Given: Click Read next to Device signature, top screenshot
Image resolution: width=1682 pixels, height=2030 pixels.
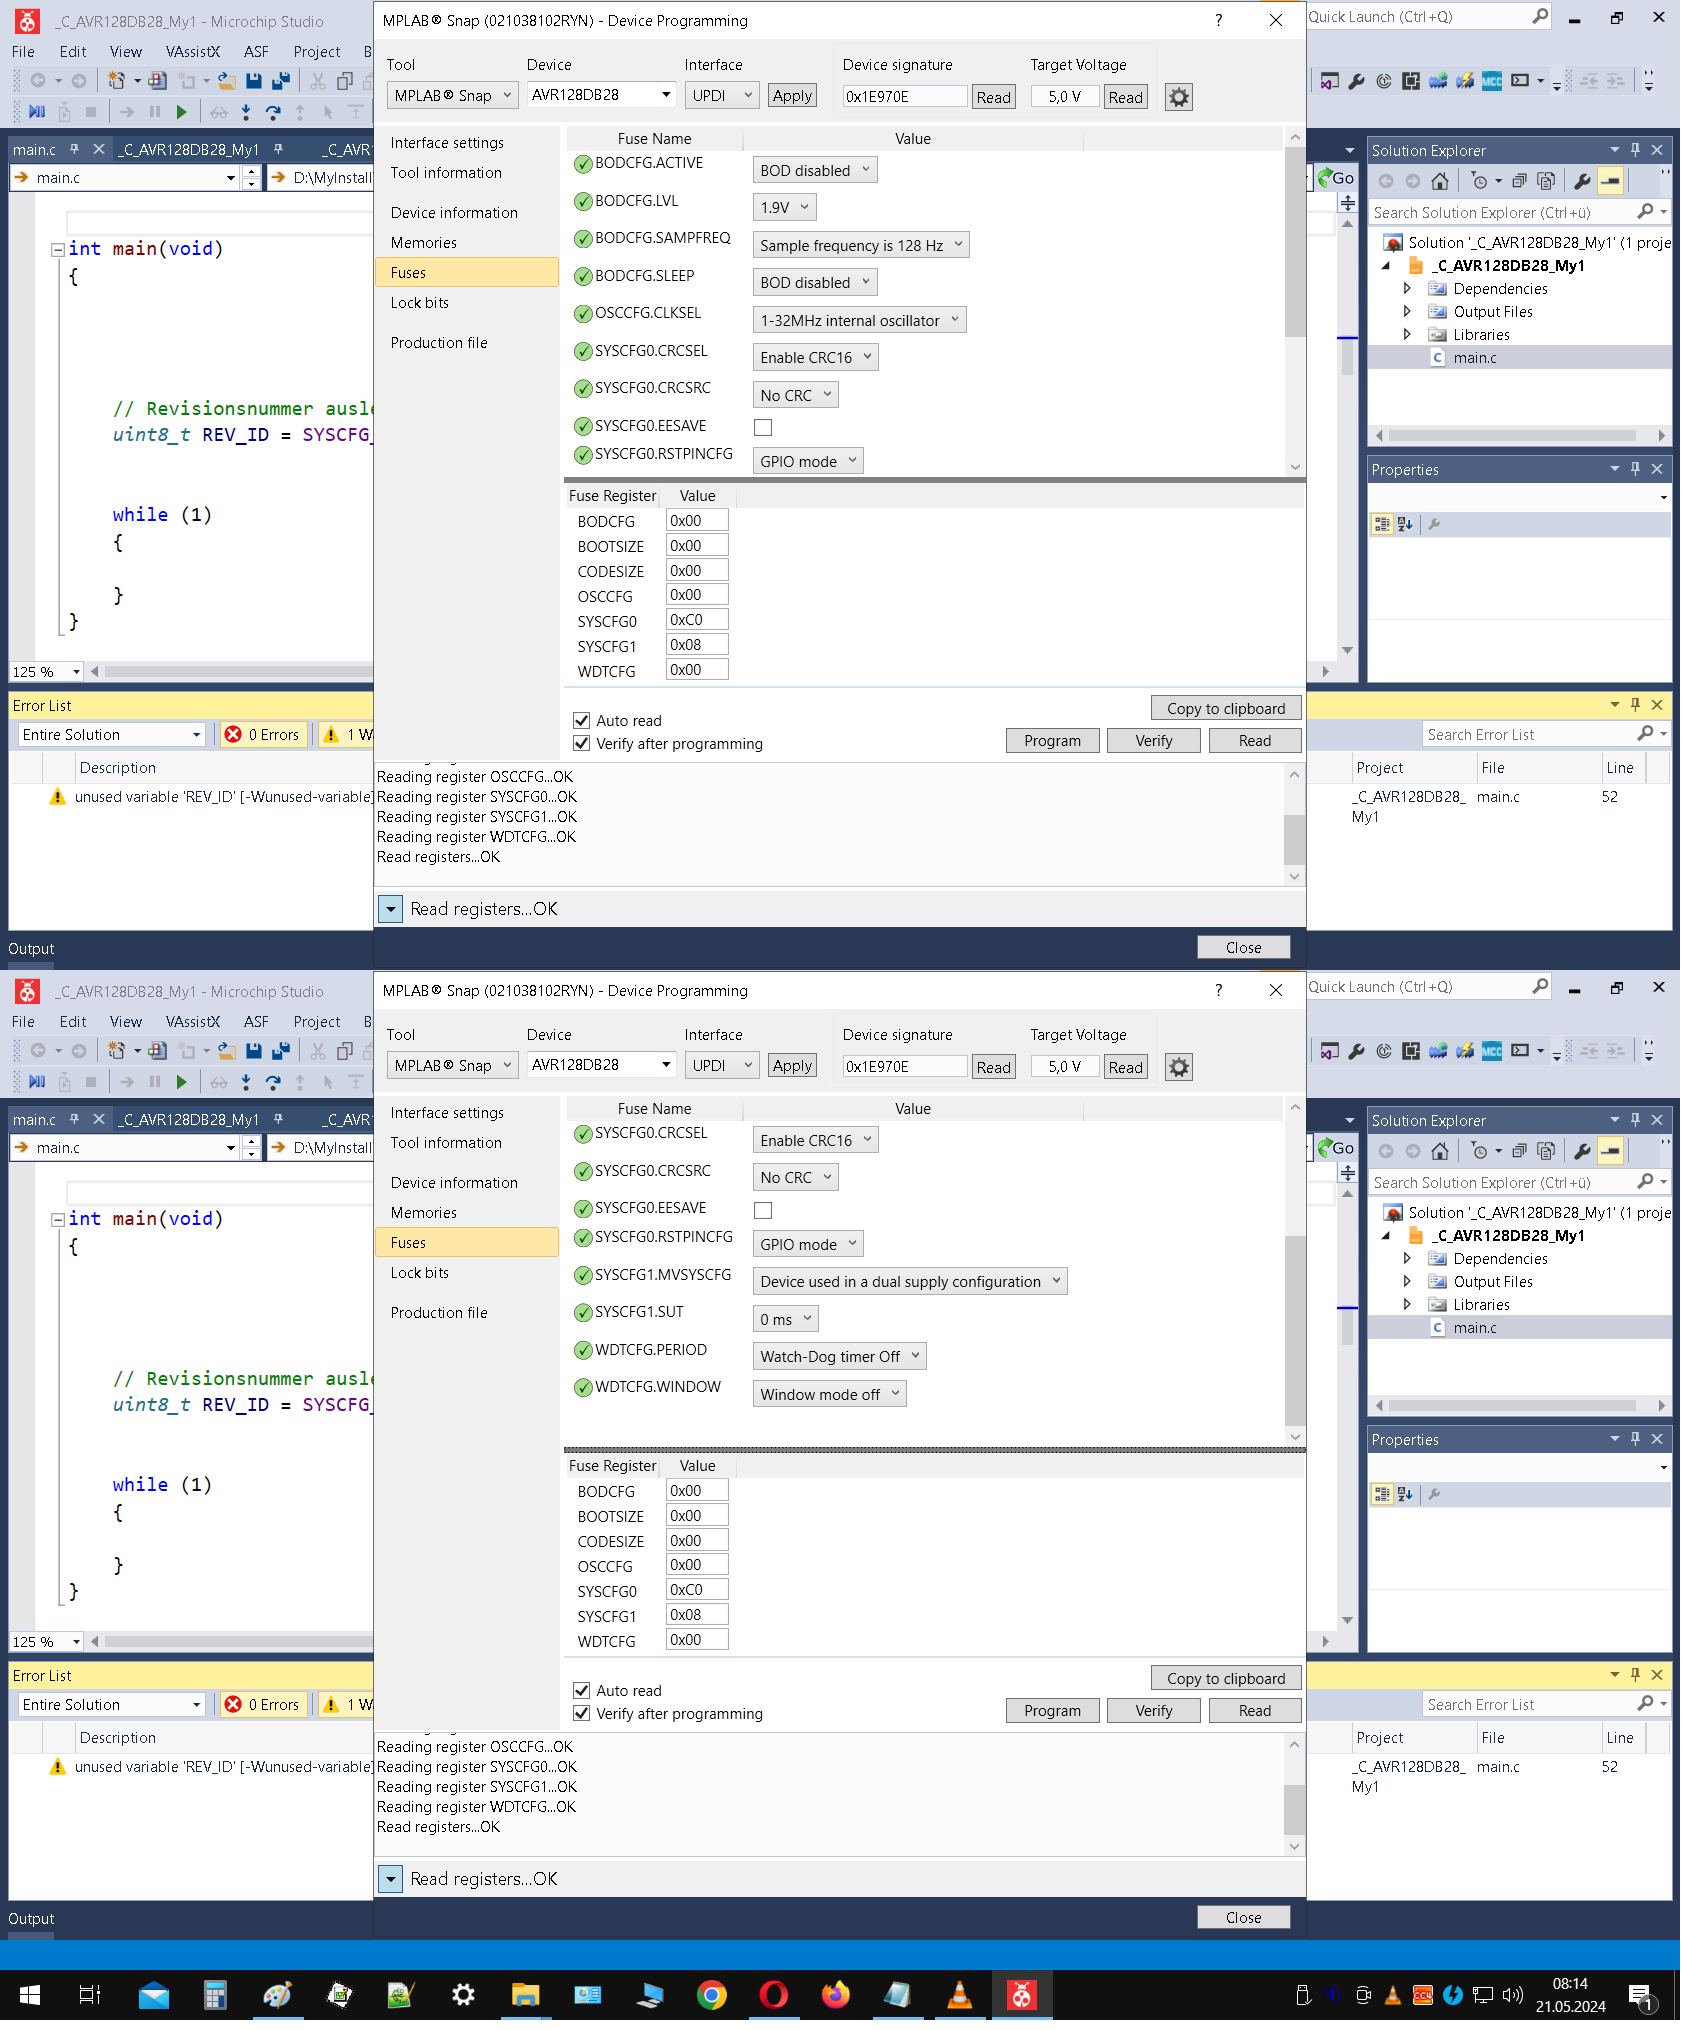Looking at the screenshot, I should pos(993,97).
